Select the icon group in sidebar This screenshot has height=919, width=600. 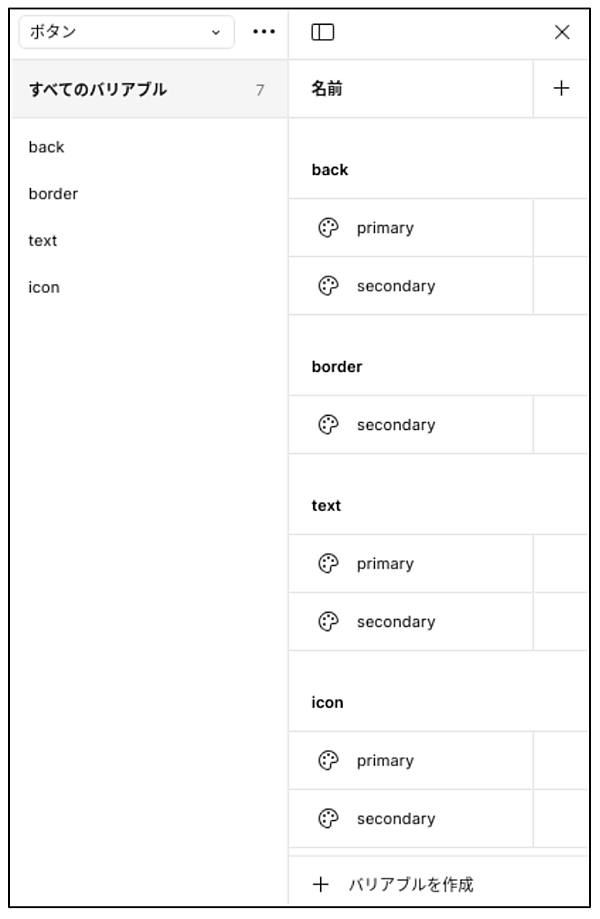click(x=44, y=288)
